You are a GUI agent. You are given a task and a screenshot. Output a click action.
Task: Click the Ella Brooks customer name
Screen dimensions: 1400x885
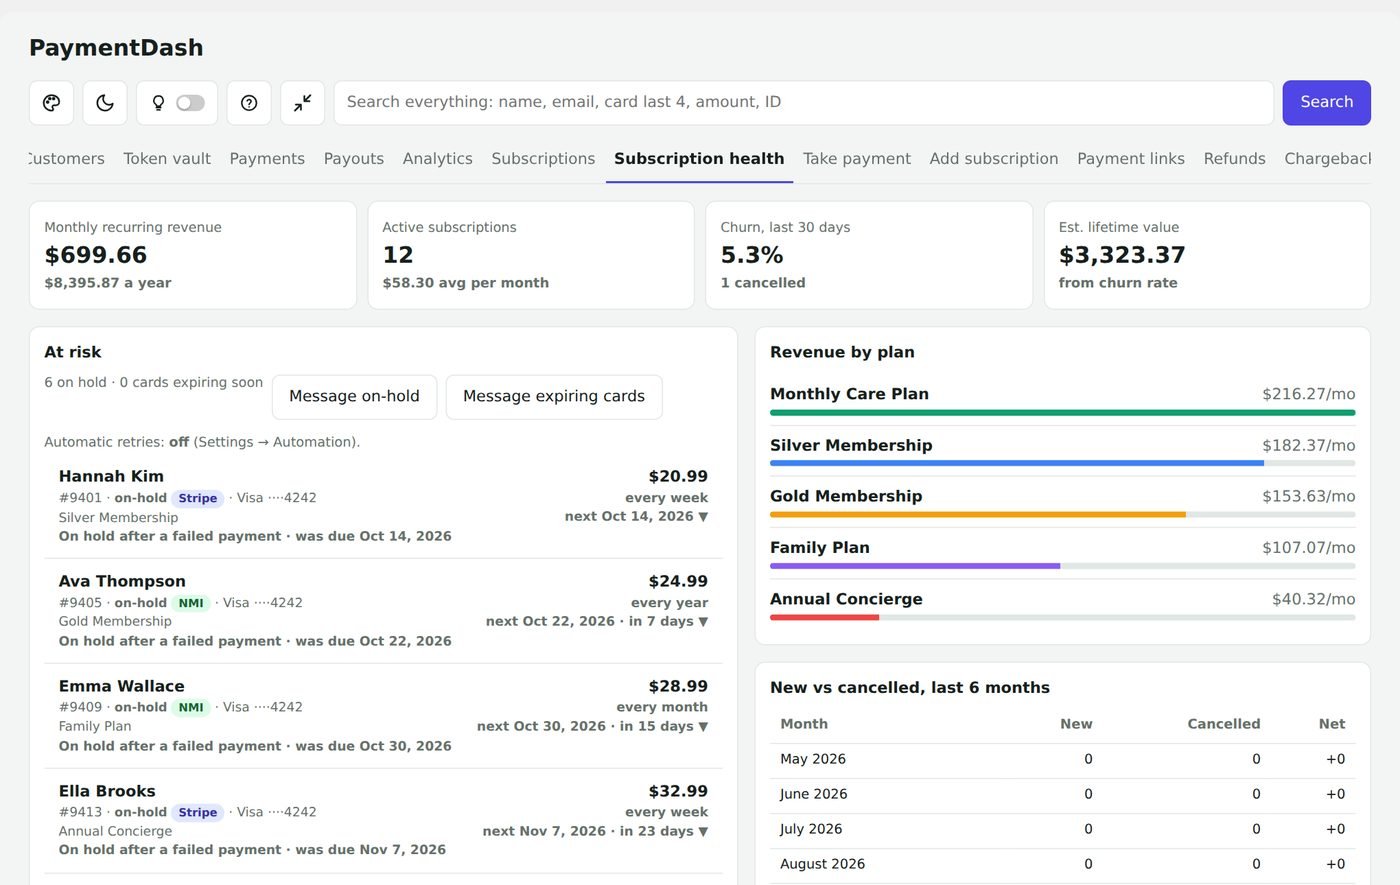pyautogui.click(x=107, y=792)
